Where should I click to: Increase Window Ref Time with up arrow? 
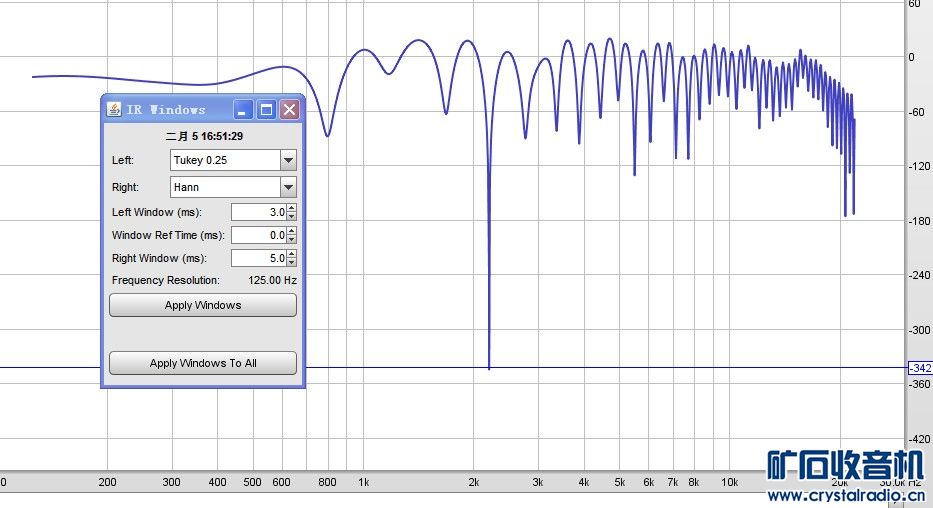click(292, 231)
